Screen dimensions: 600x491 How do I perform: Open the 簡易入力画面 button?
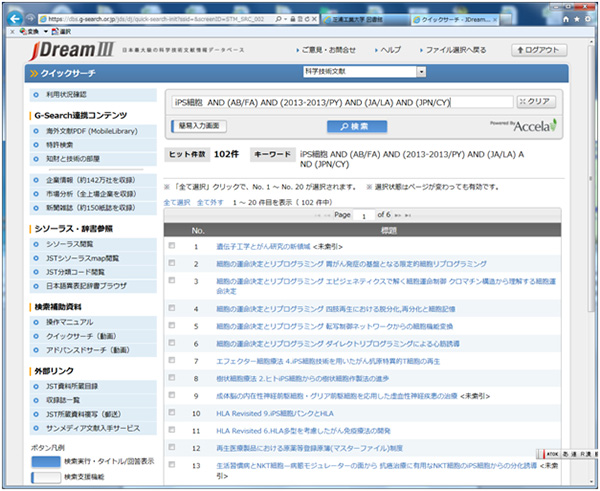pyautogui.click(x=199, y=126)
